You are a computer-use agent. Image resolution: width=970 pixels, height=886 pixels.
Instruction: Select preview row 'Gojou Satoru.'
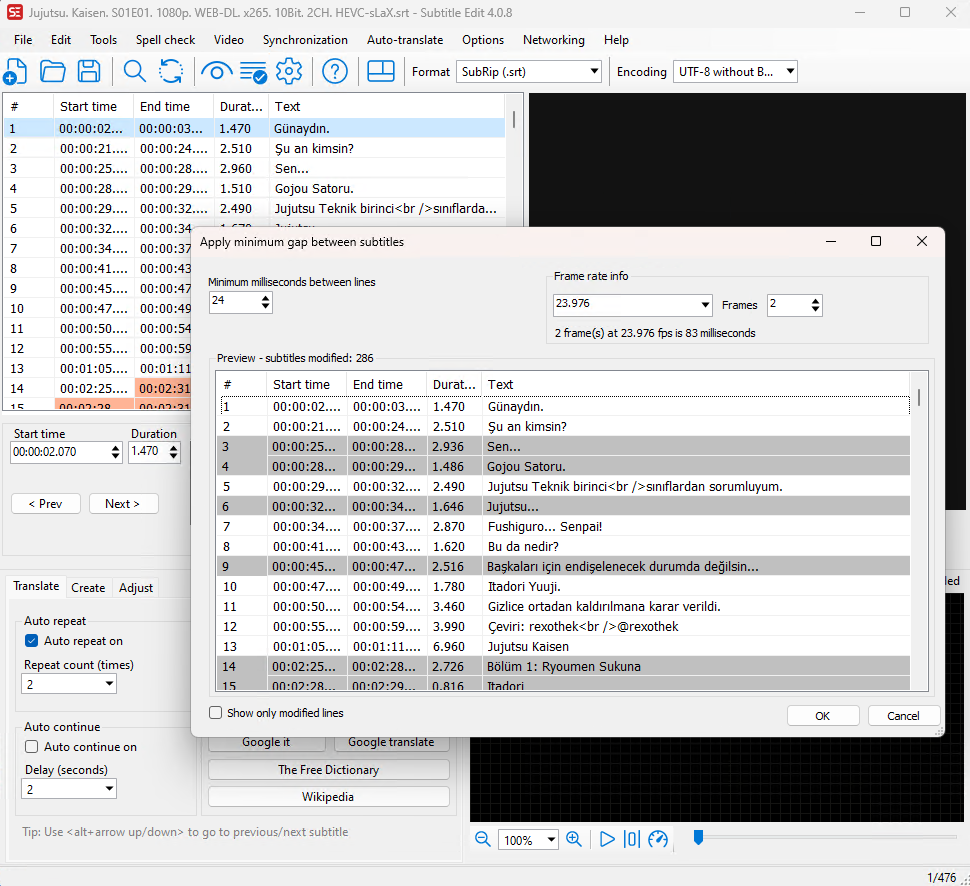click(x=563, y=467)
